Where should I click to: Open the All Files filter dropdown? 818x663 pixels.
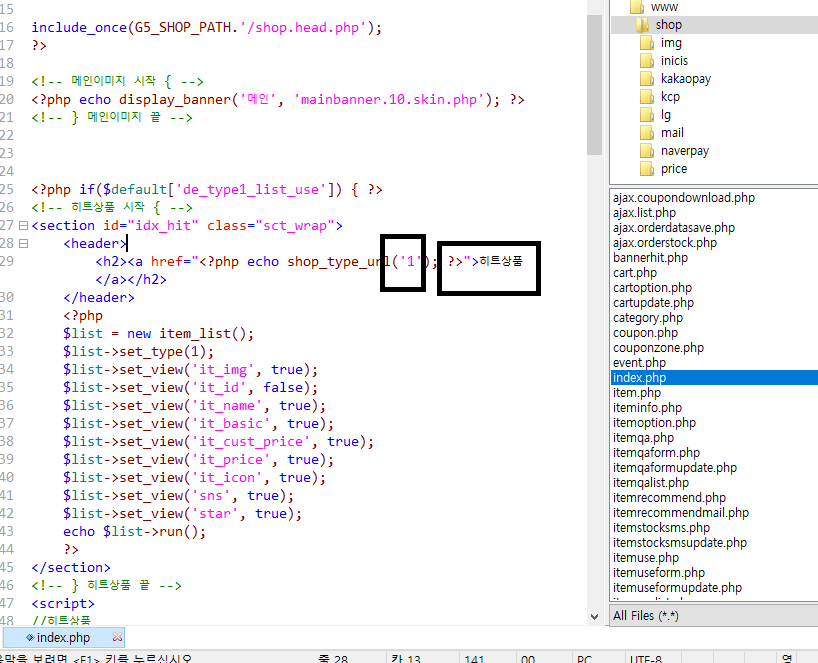pyautogui.click(x=714, y=616)
